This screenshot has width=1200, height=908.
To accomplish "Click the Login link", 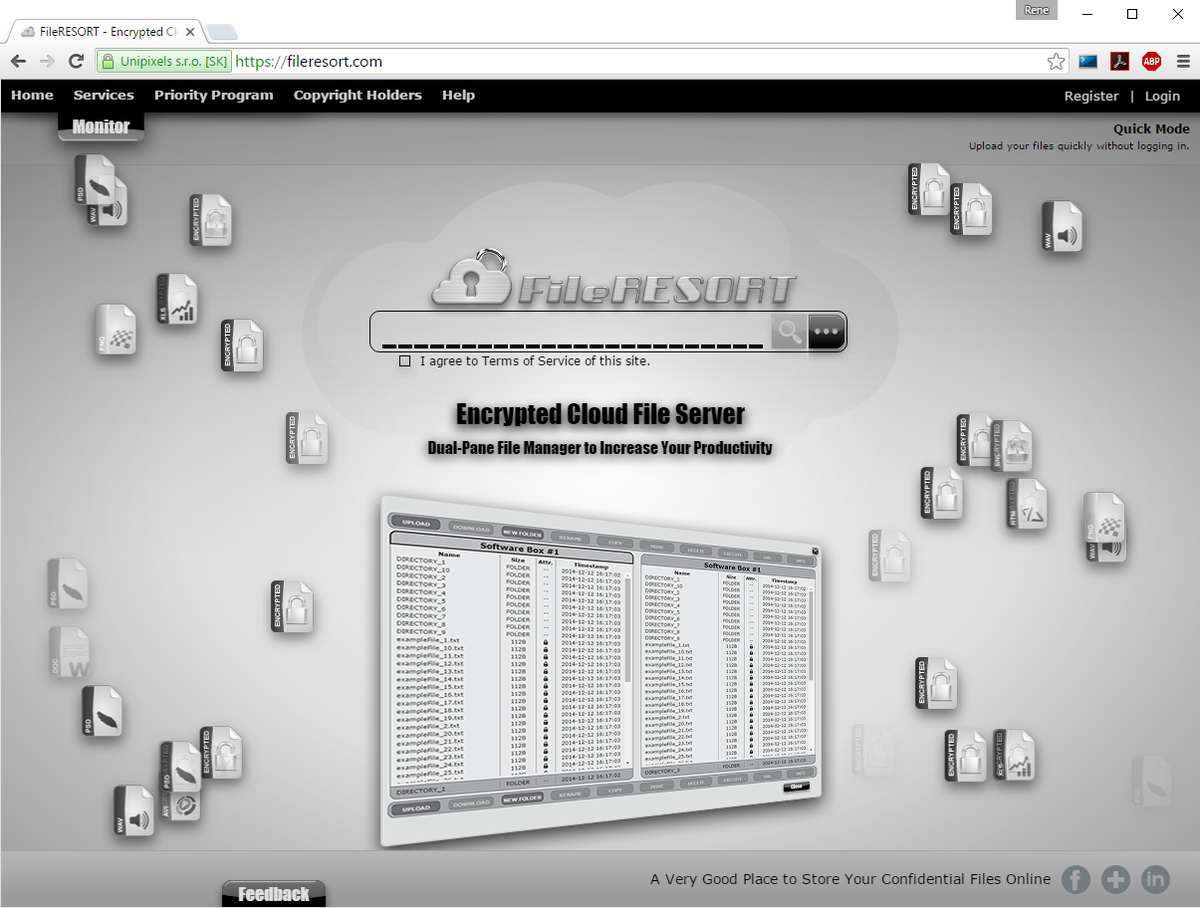I will tap(1162, 96).
